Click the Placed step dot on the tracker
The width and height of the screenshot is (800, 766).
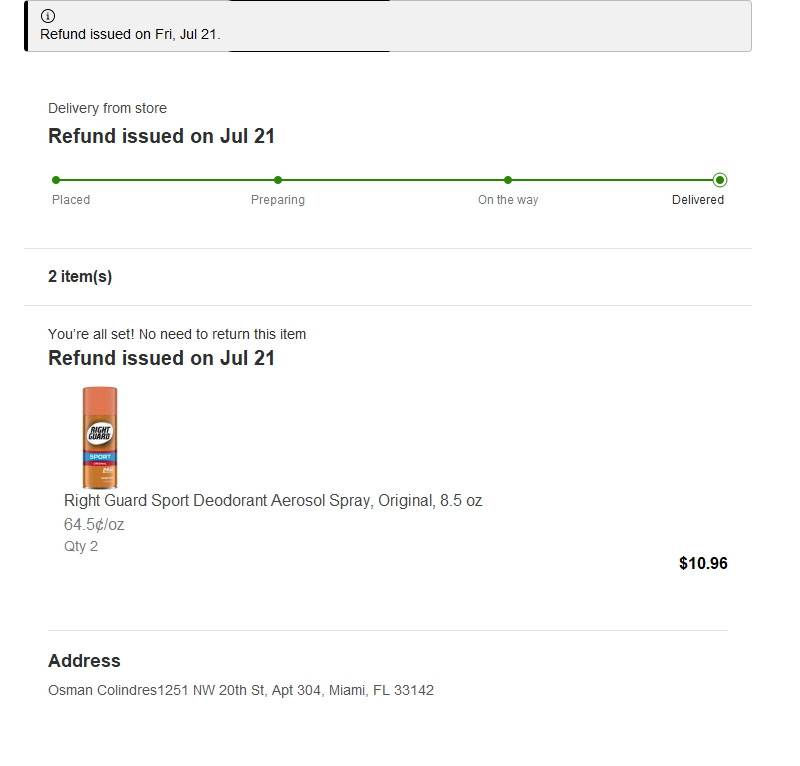pyautogui.click(x=56, y=180)
